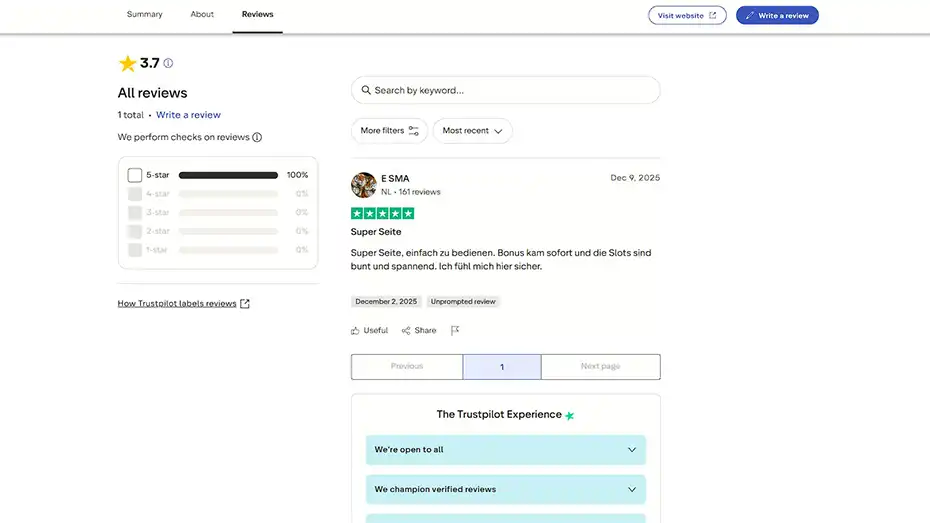Click the Visit website button
The width and height of the screenshot is (930, 523).
[687, 15]
